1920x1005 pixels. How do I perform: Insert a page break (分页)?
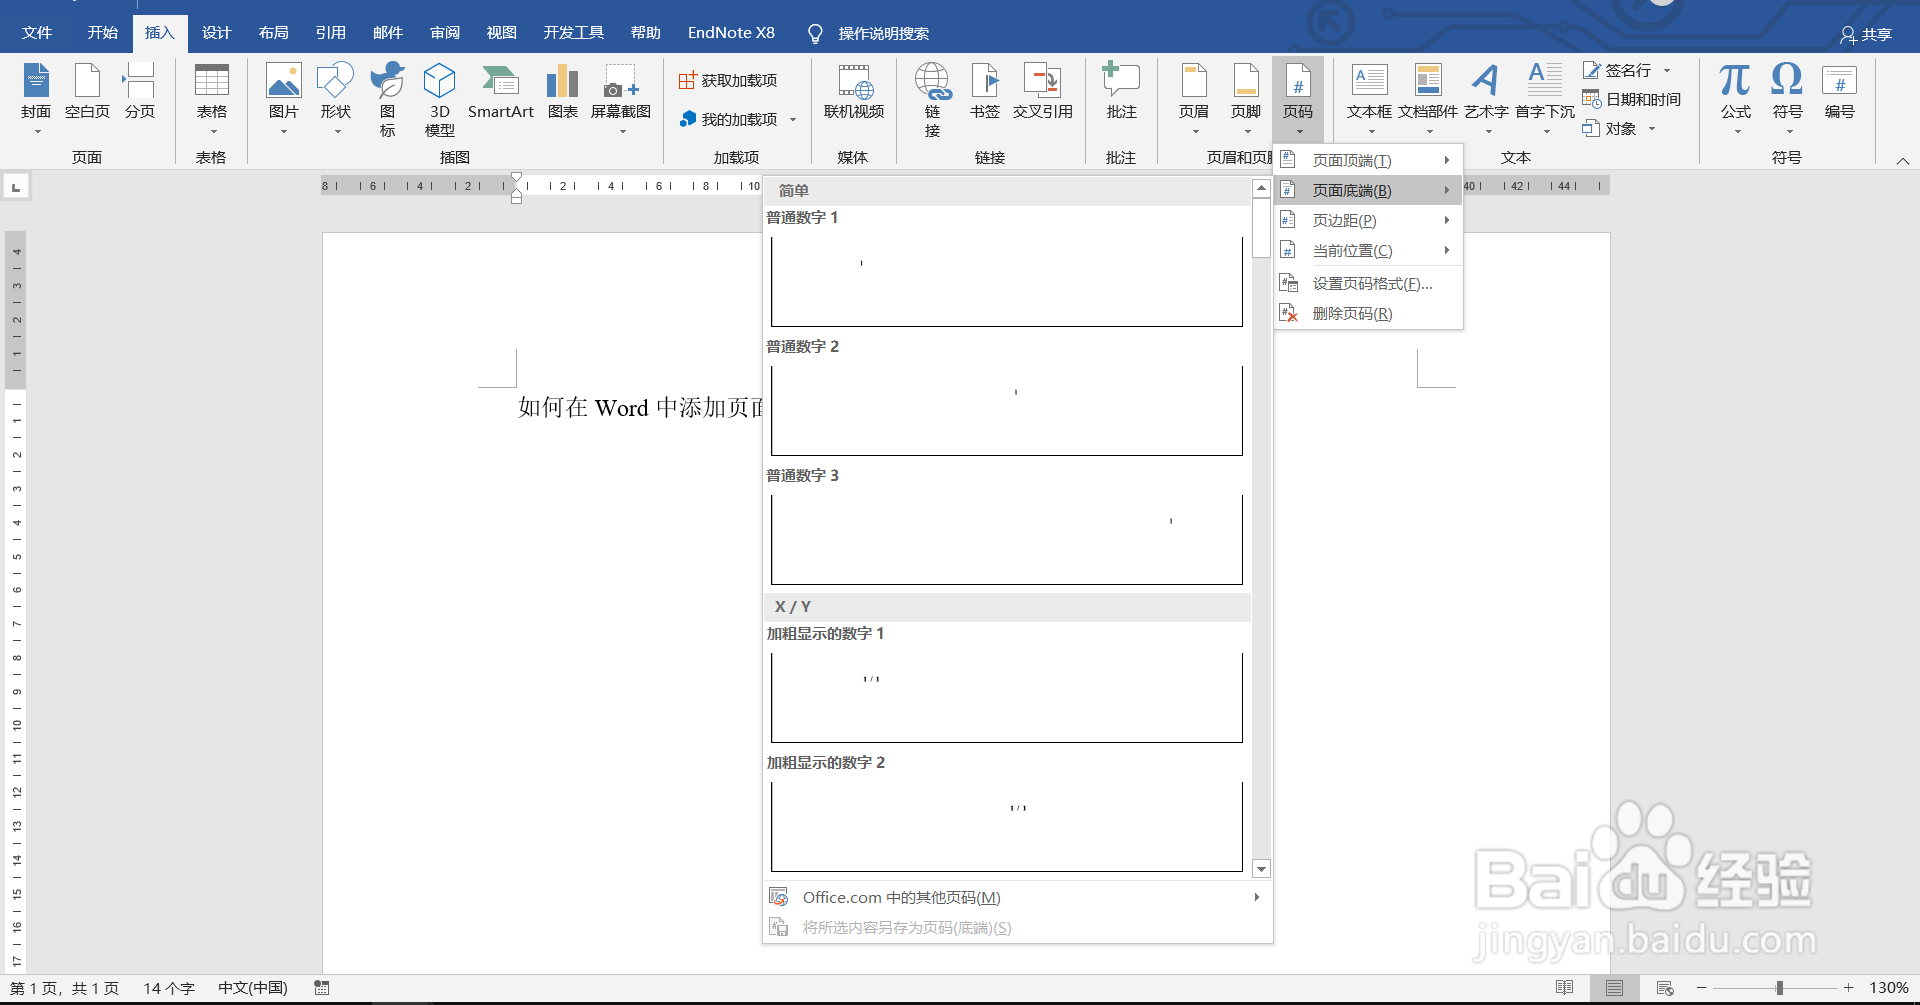point(140,92)
